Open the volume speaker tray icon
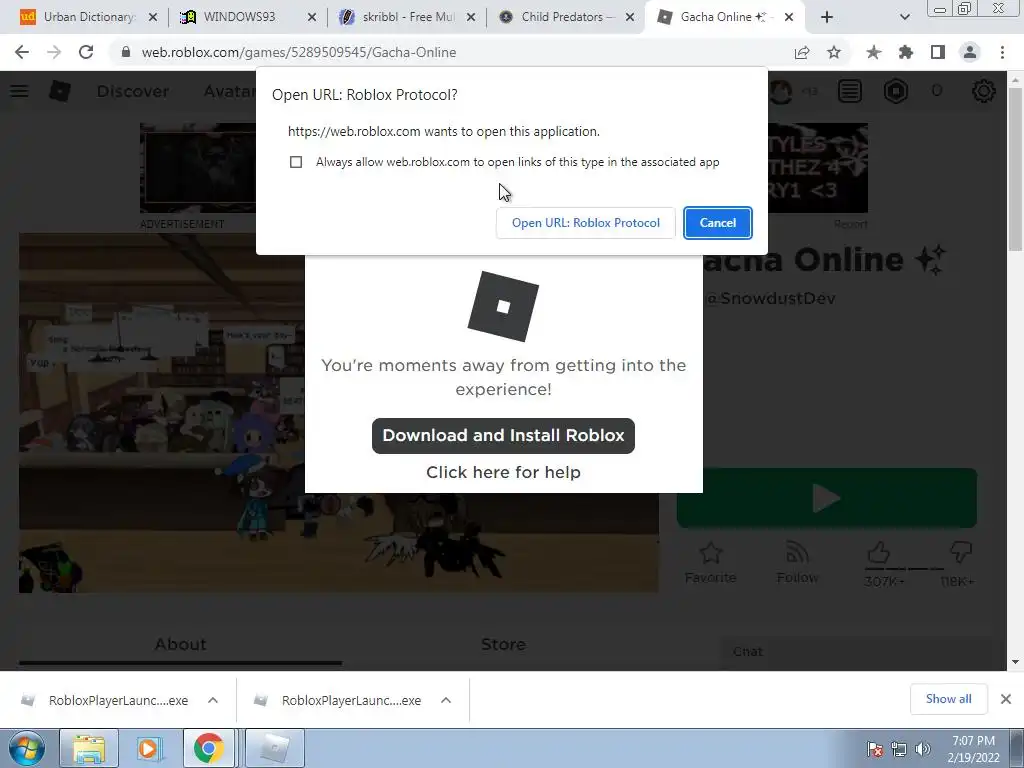 (x=923, y=748)
